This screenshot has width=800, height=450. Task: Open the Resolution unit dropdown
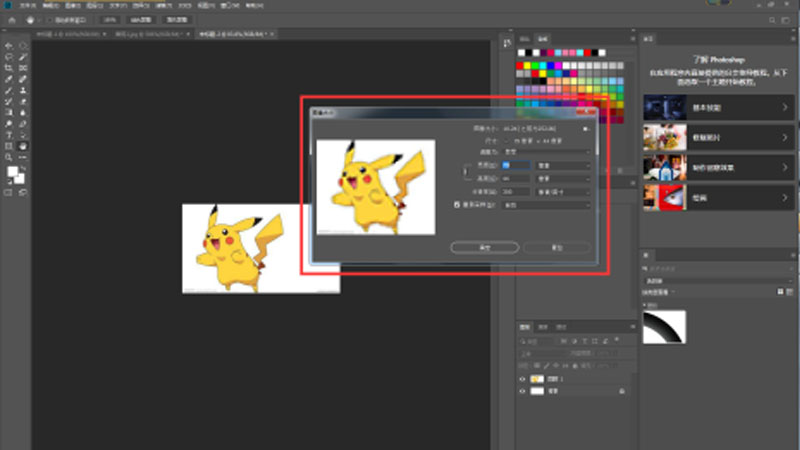(x=563, y=192)
